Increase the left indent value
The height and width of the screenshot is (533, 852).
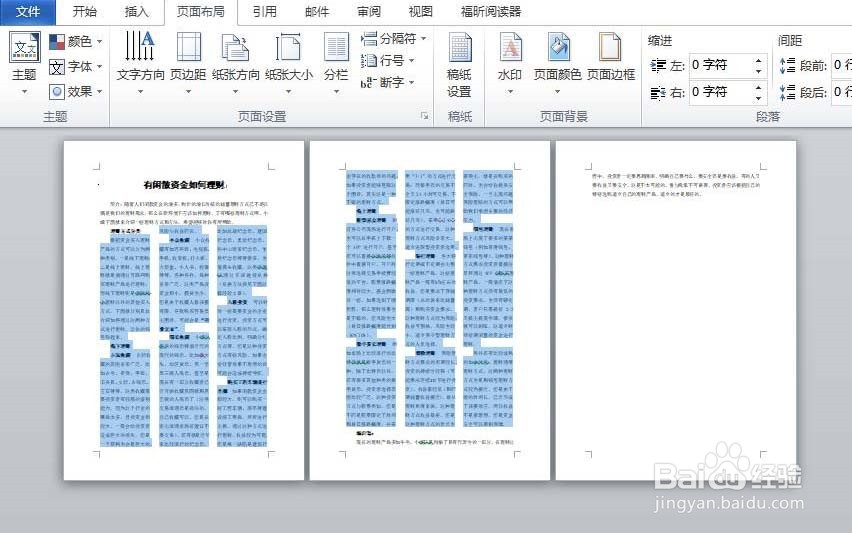[759, 60]
